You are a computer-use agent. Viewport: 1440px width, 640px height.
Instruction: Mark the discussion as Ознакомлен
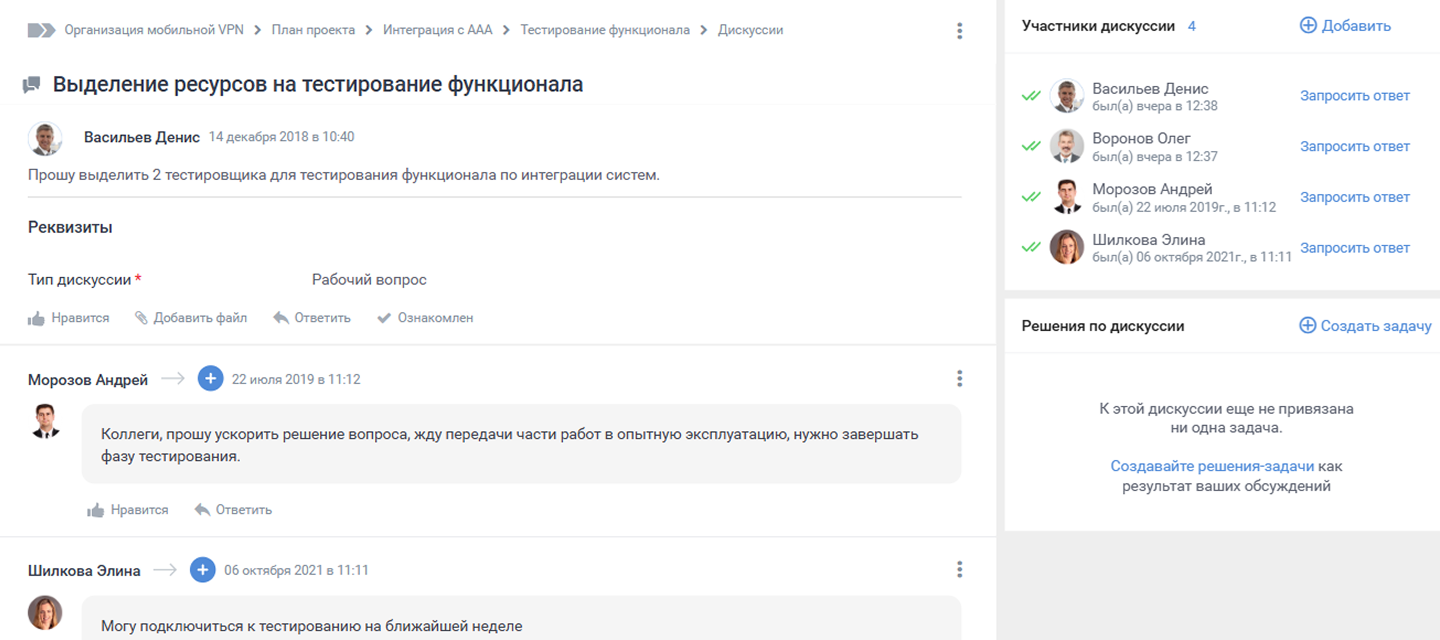pos(425,318)
